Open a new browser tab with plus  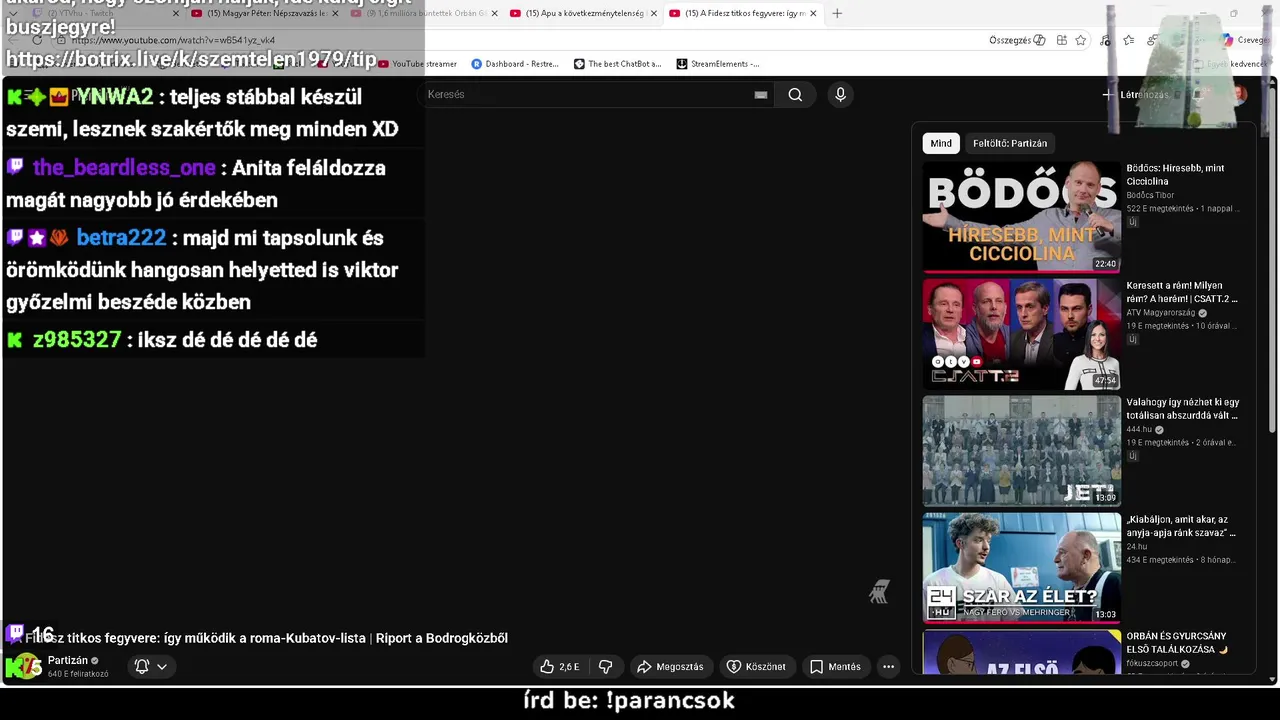coord(837,13)
